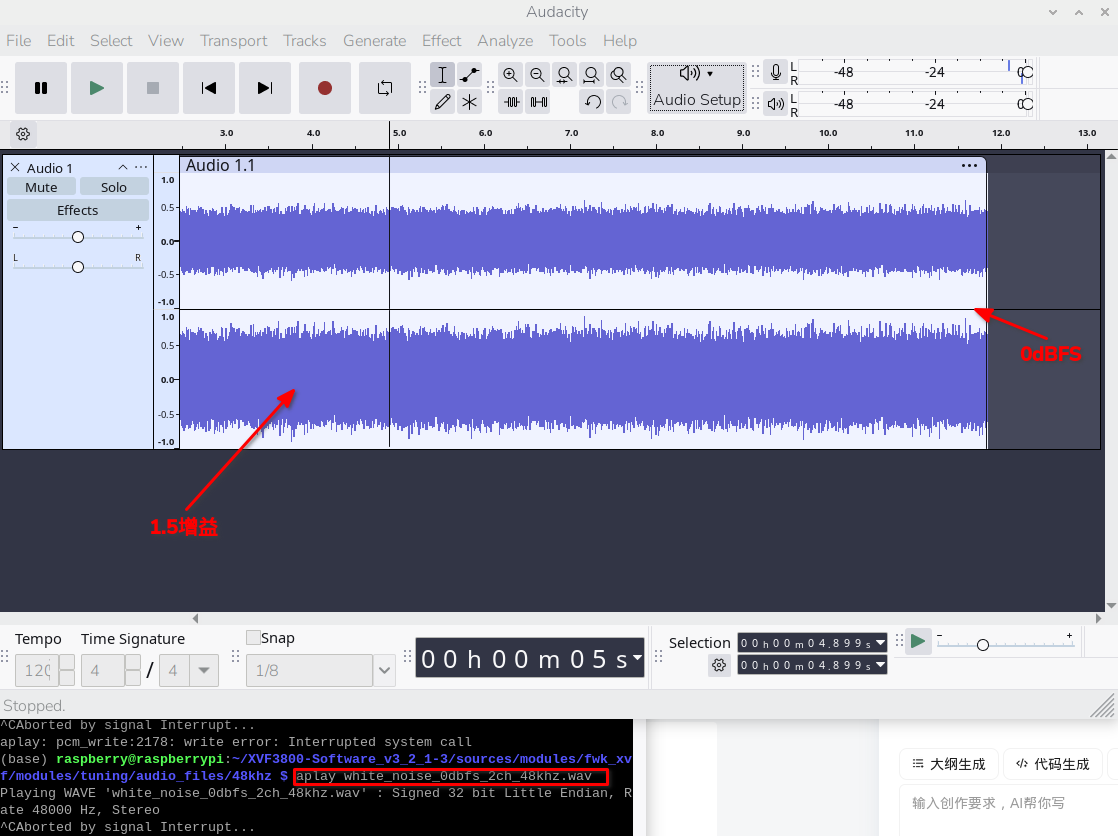Open the Tracks menu

tap(304, 41)
